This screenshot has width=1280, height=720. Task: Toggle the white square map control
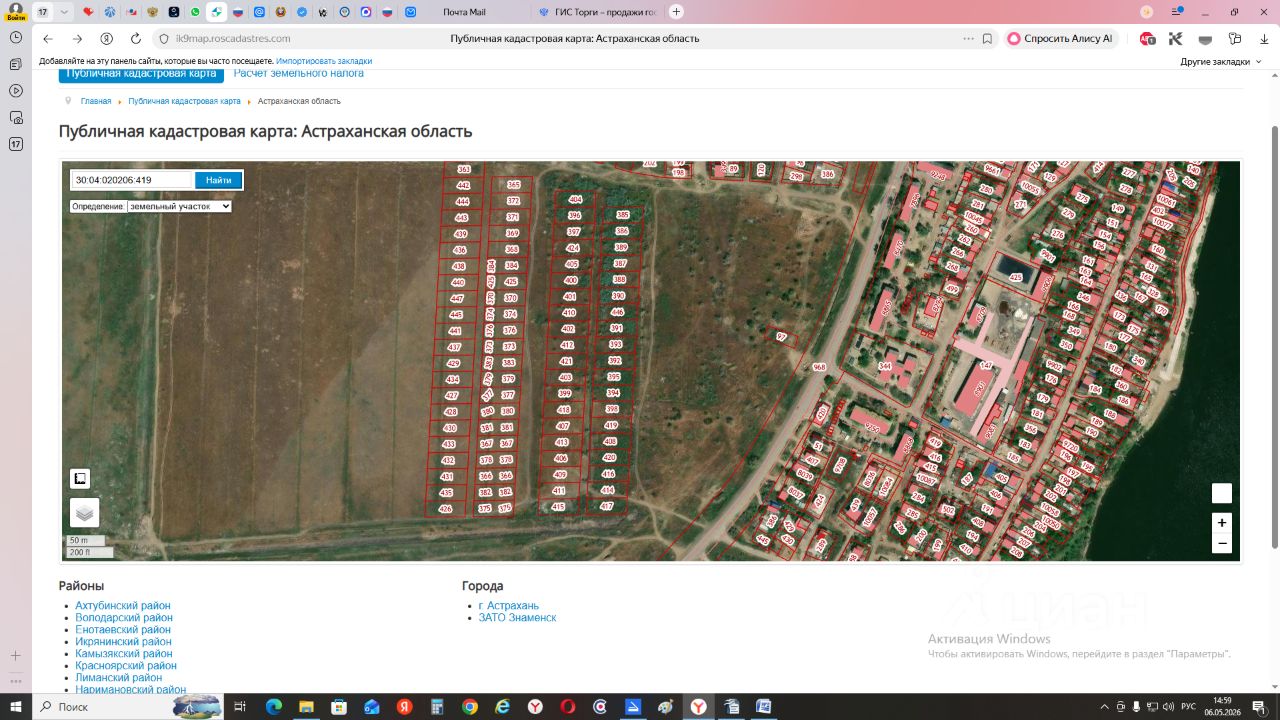coord(1221,493)
